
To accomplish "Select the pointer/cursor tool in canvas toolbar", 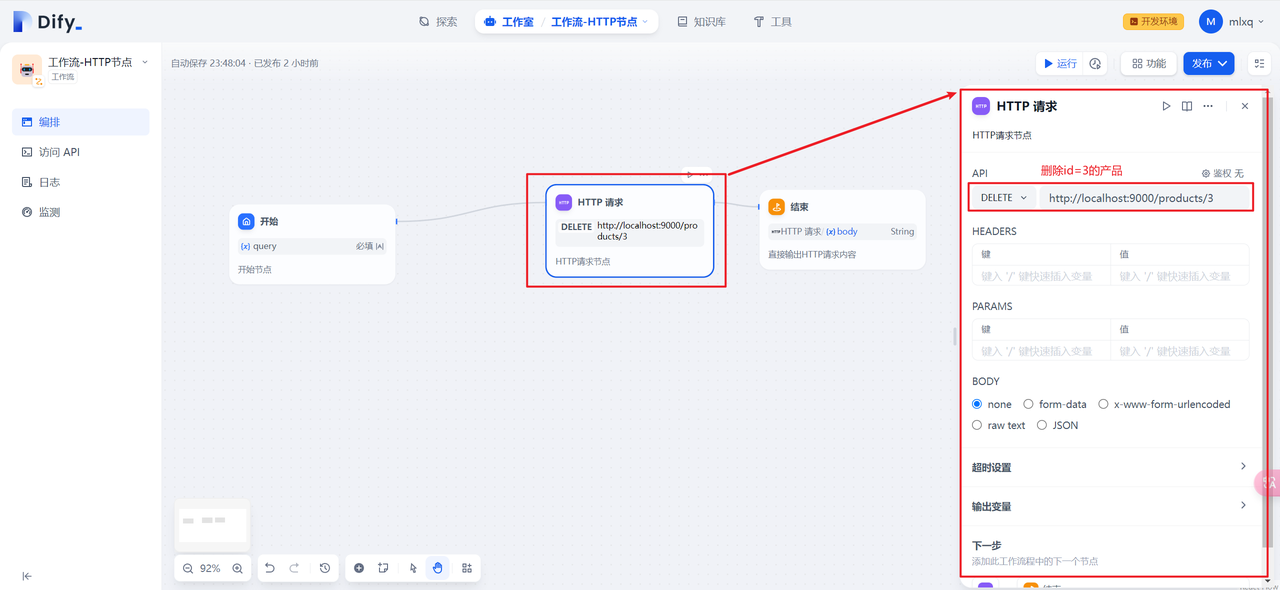I will (x=412, y=567).
